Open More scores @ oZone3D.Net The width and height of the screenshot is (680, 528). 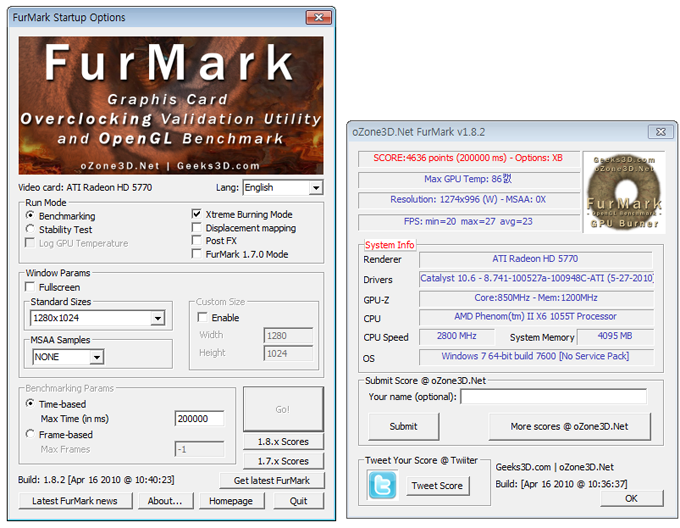pos(569,427)
